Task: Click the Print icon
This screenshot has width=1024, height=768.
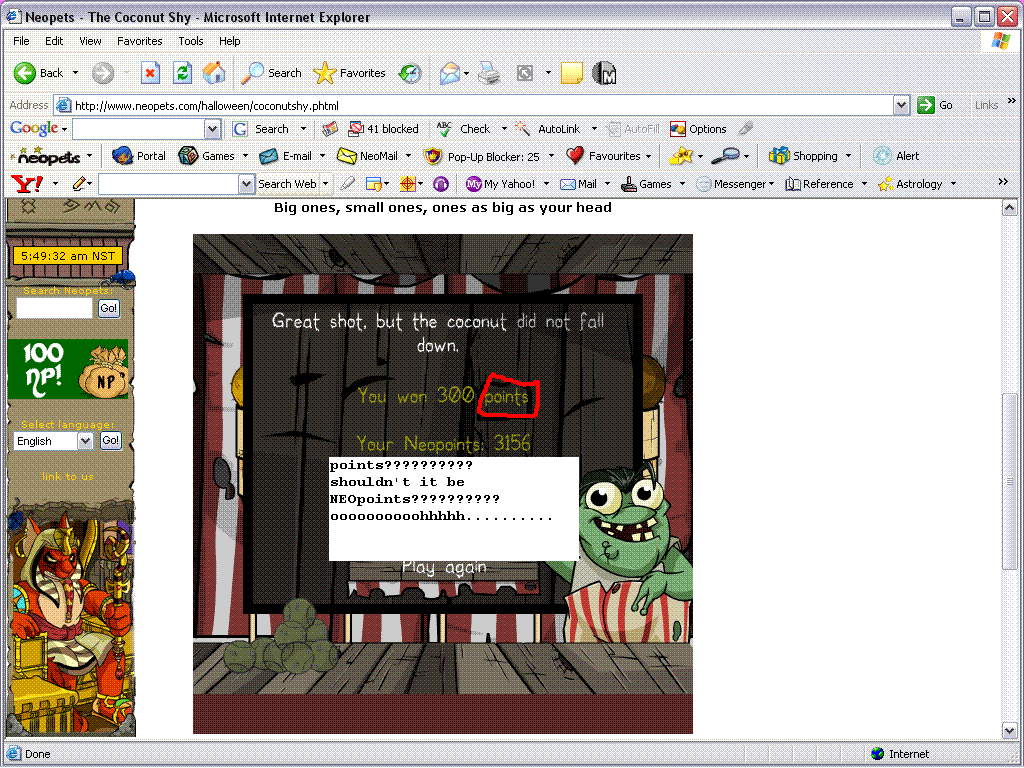Action: [x=488, y=74]
